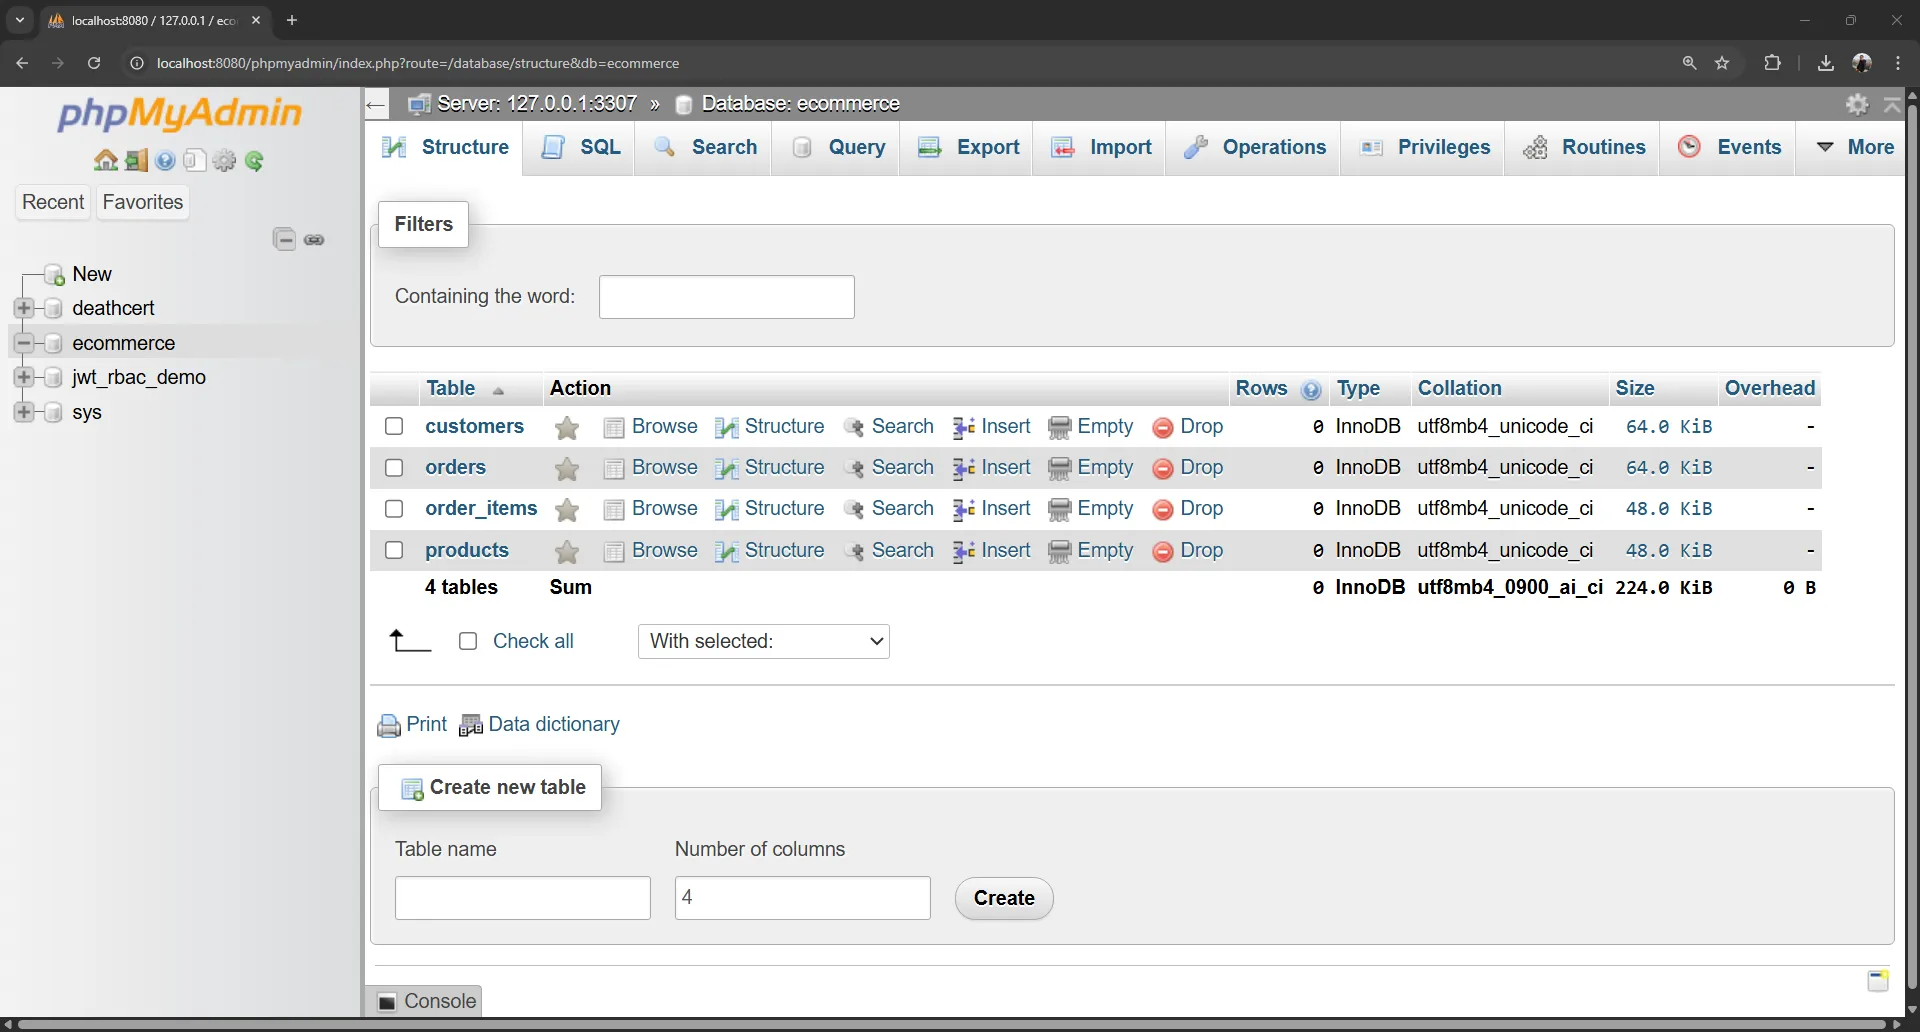
Task: Empty the products table
Action: [x=1104, y=550]
